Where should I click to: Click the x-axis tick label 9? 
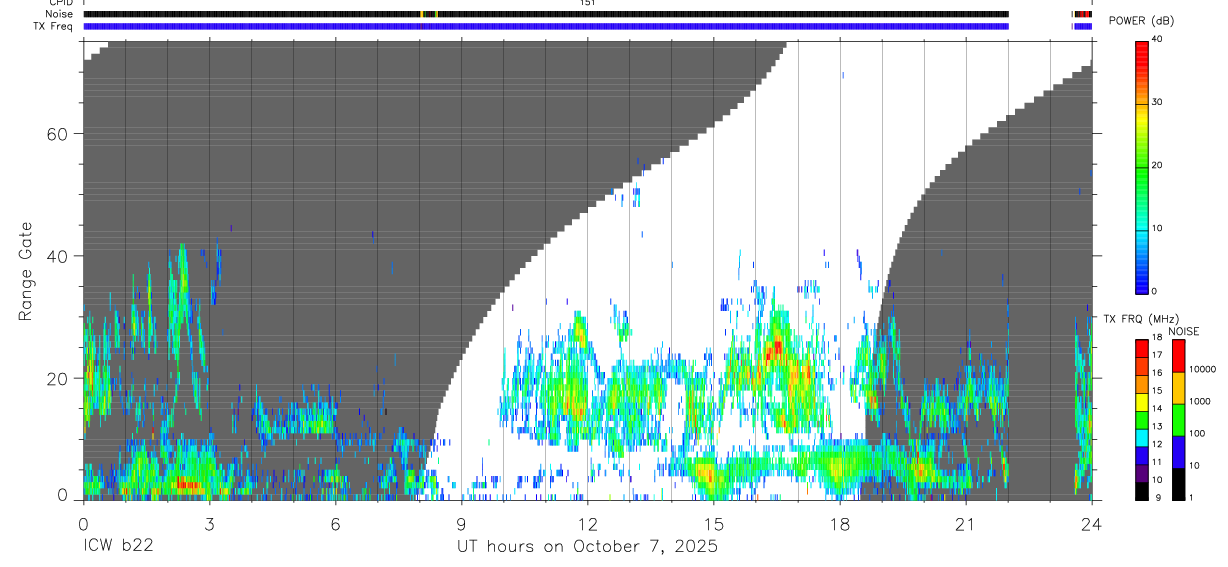click(x=461, y=524)
